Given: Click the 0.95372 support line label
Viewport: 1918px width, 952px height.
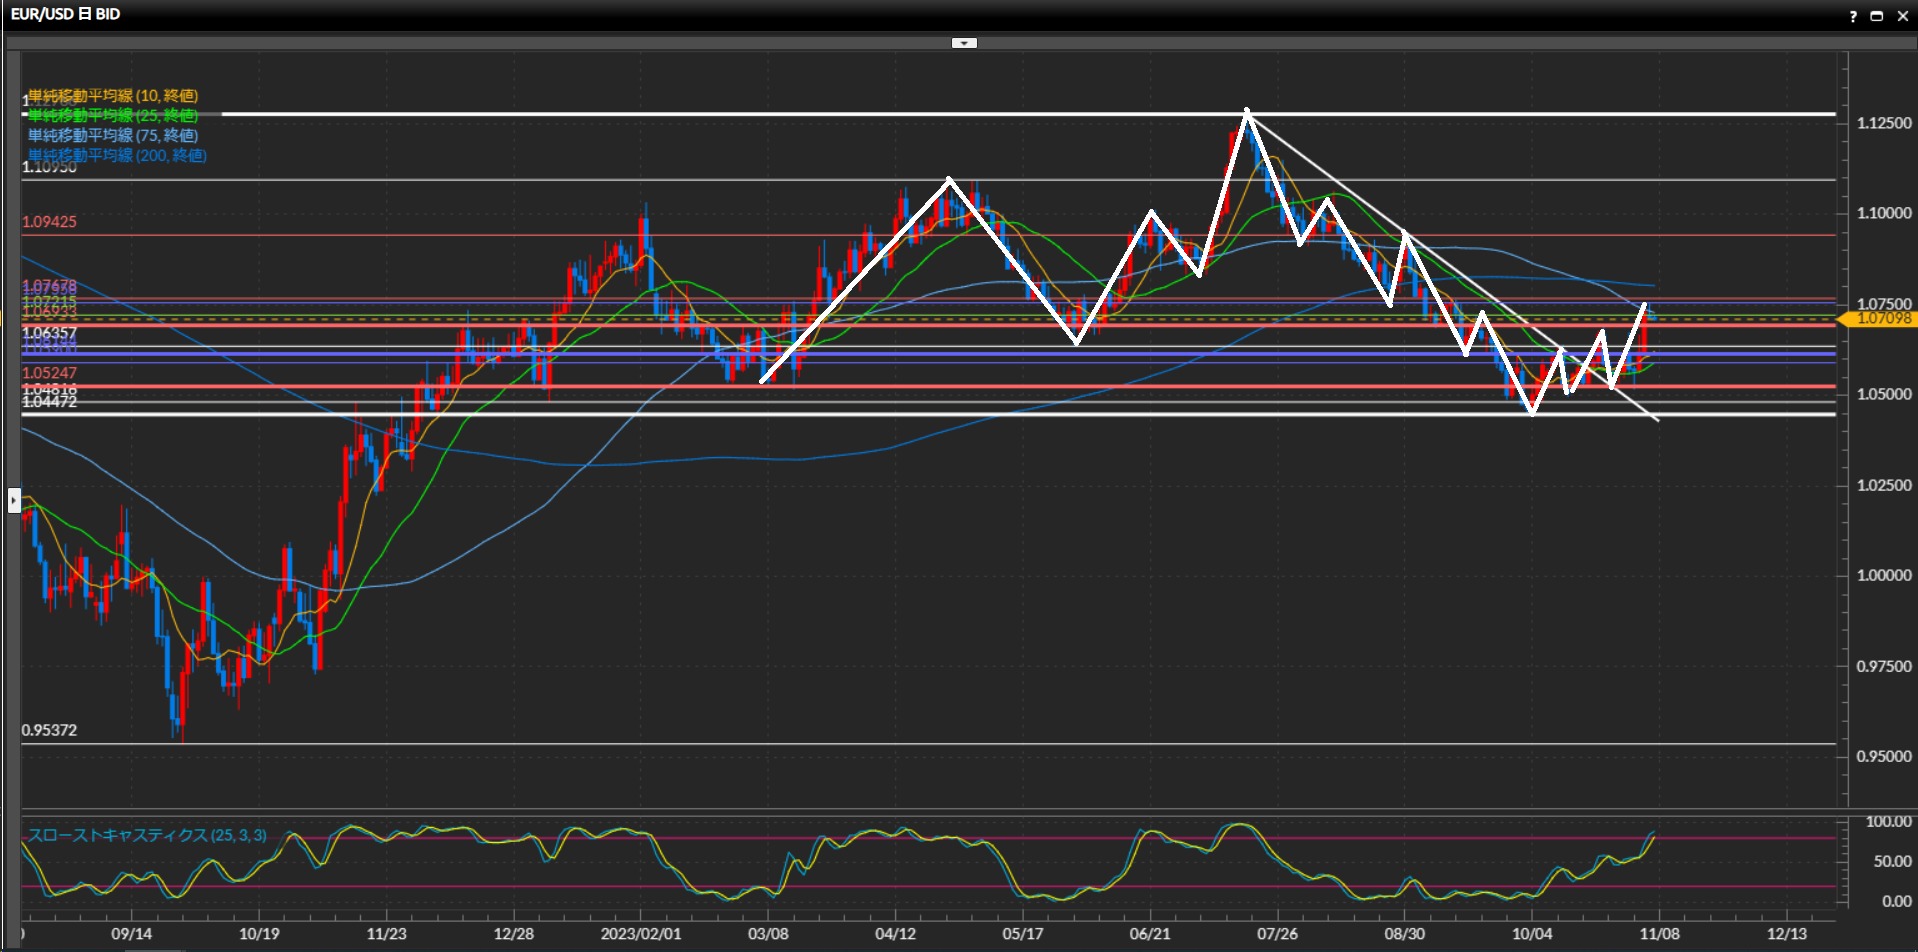Looking at the screenshot, I should [49, 730].
